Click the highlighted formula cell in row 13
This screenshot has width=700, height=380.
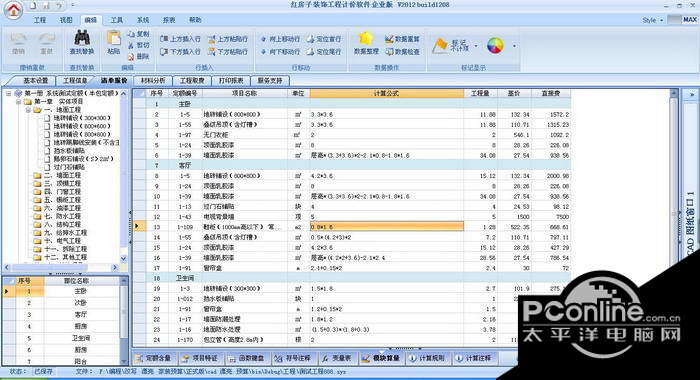click(386, 227)
